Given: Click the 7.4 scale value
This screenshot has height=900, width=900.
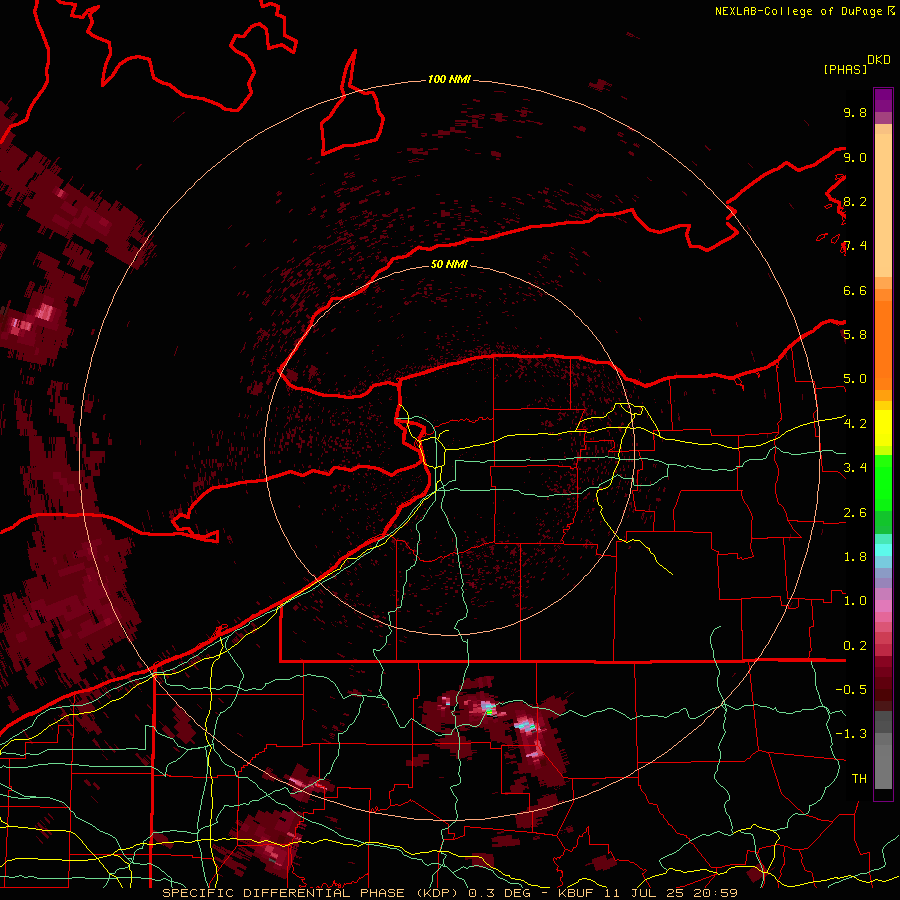Looking at the screenshot, I should point(855,246).
